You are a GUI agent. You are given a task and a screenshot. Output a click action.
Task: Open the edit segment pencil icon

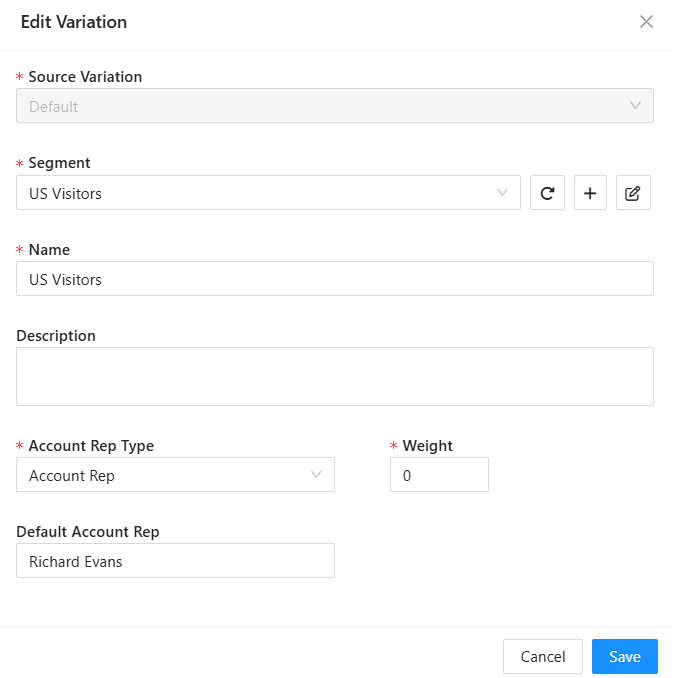[x=633, y=193]
